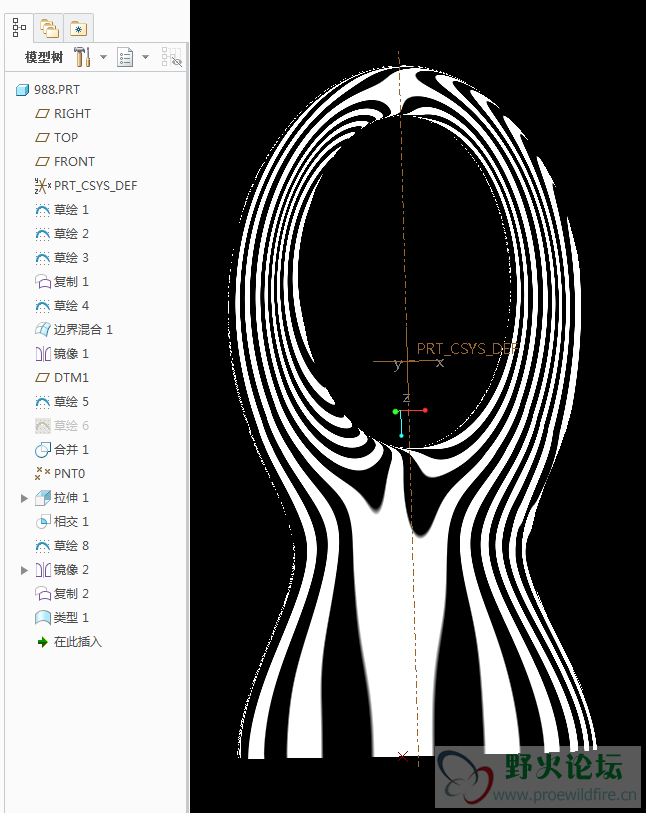The width and height of the screenshot is (646, 813).
Task: Click the 镜像 1 mirror icon
Action: [43, 354]
